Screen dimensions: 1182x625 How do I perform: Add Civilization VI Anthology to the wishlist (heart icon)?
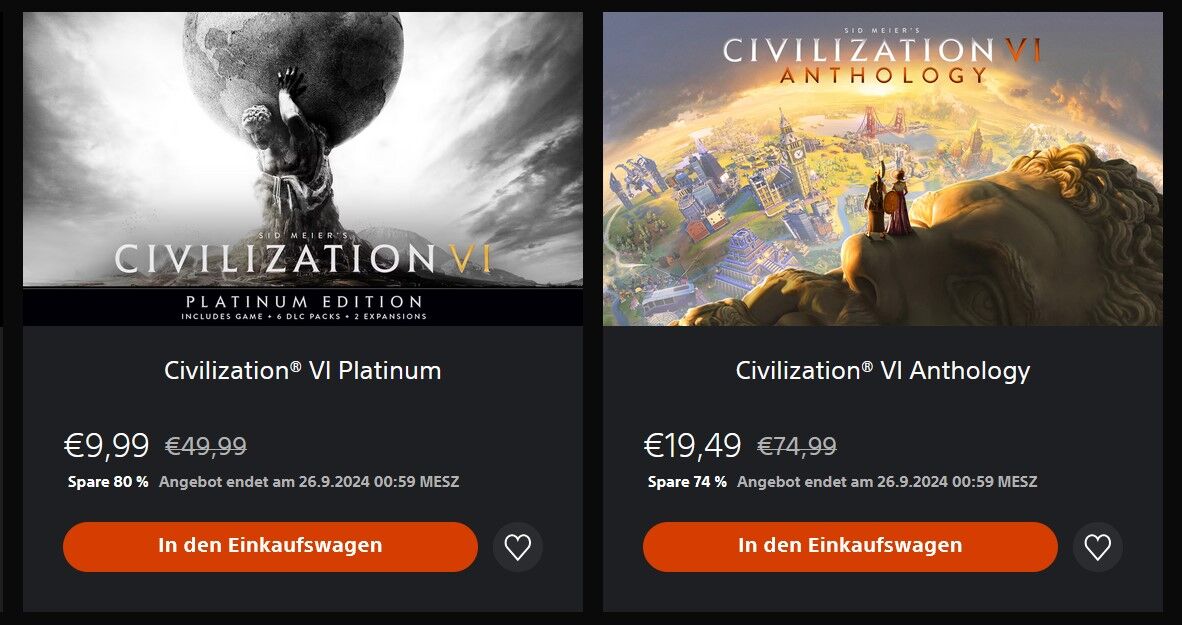coord(1097,547)
